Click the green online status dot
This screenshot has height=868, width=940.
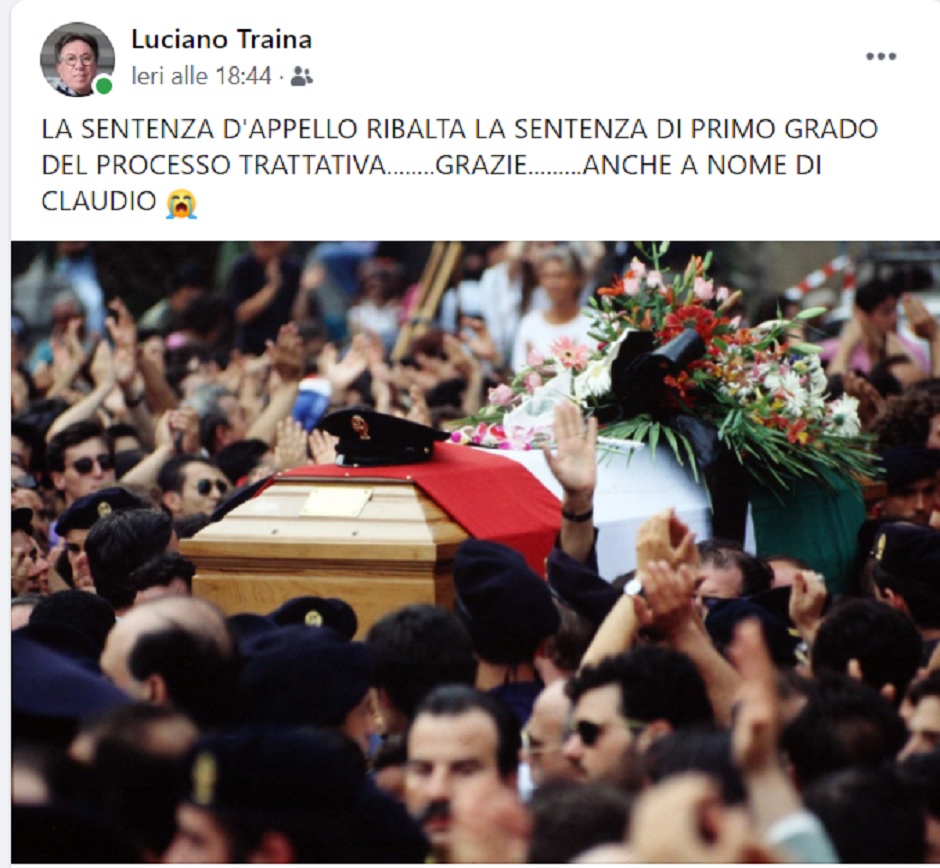click(104, 86)
